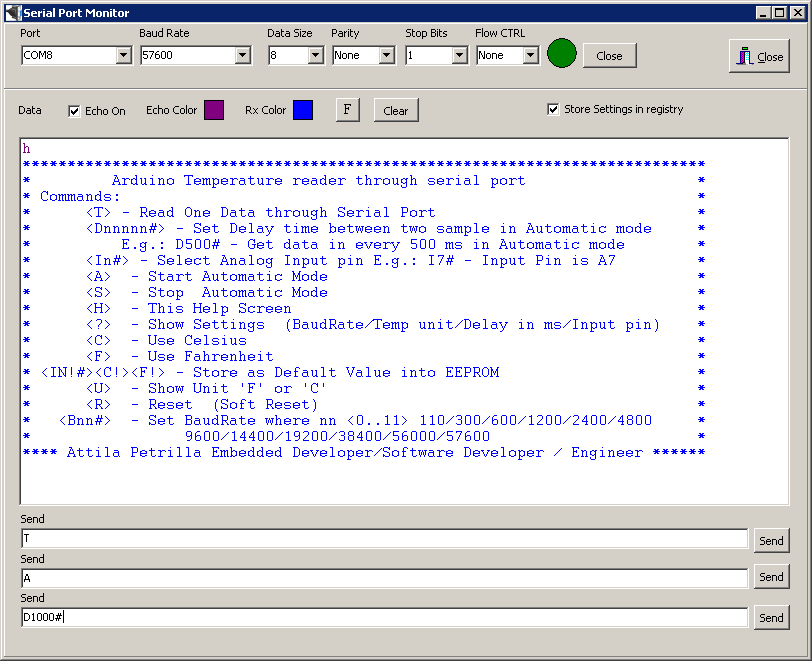The image size is (812, 661).
Task: Send the T command
Action: coord(771,540)
